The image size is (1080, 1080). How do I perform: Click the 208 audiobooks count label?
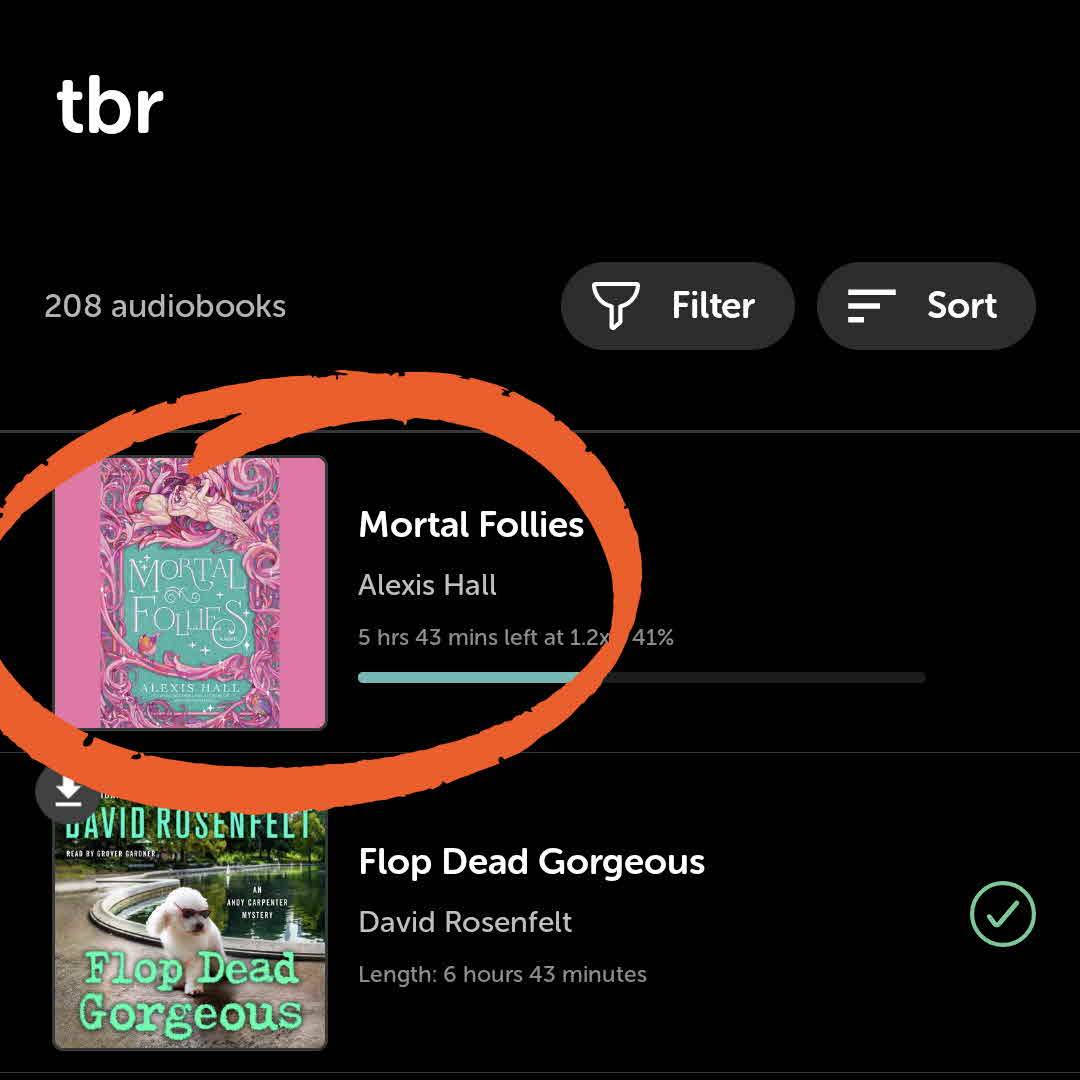[165, 307]
